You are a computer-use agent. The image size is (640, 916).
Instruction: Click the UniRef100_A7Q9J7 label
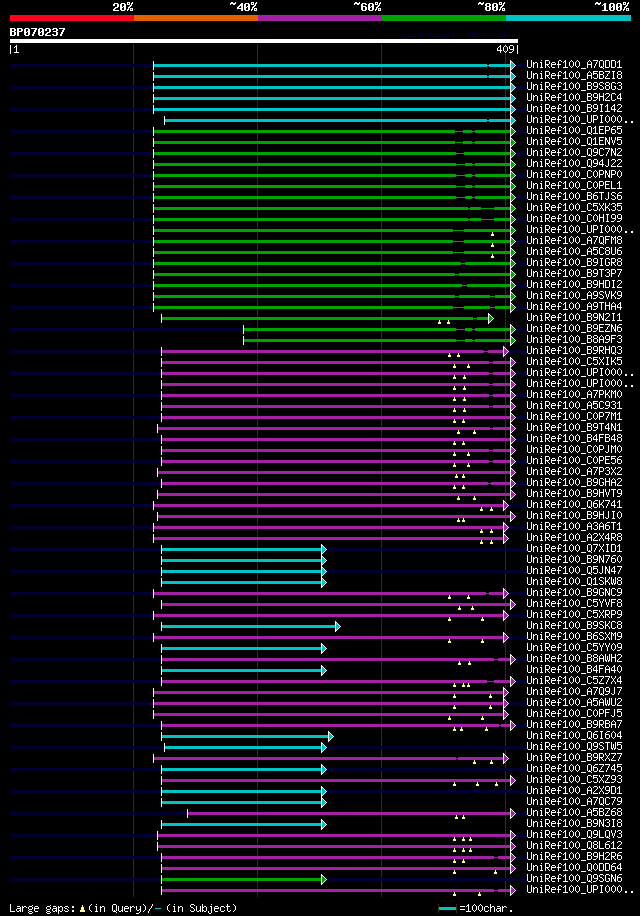pyautogui.click(x=574, y=692)
